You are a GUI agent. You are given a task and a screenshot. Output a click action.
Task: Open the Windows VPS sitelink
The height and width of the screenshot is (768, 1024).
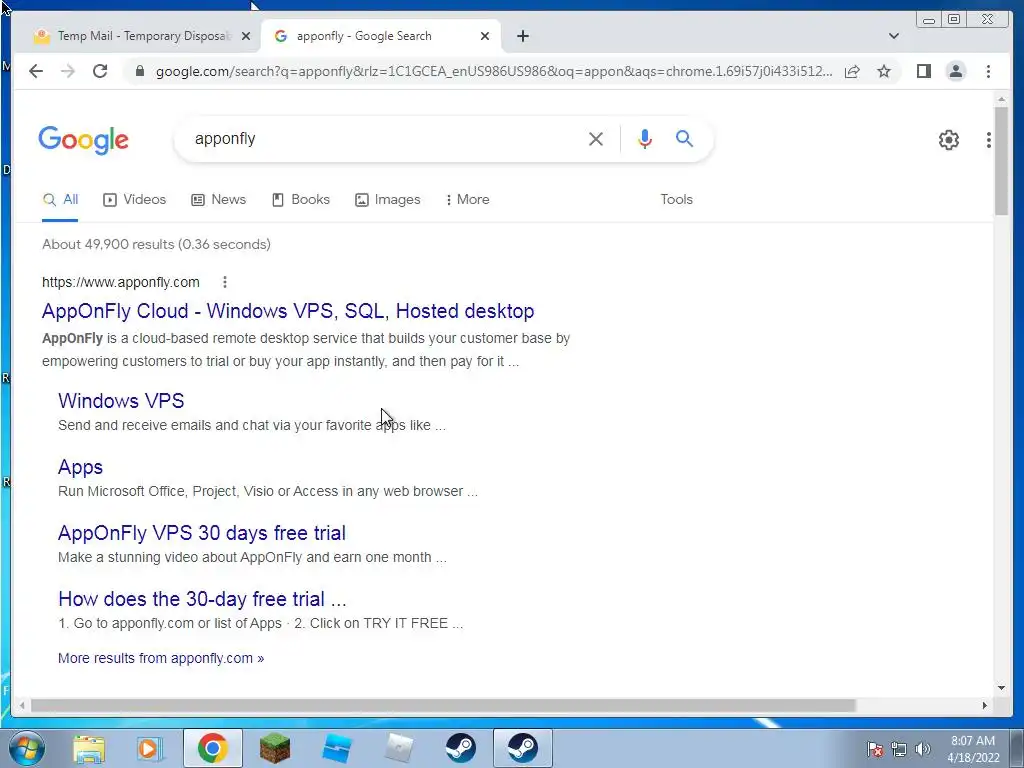tap(121, 401)
